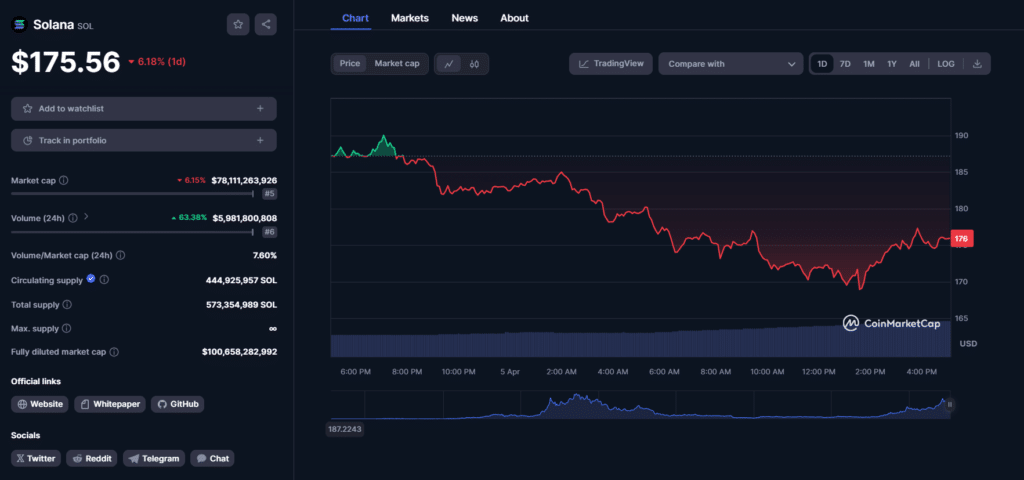This screenshot has width=1024, height=480.
Task: Select 1D time range
Action: pos(822,64)
